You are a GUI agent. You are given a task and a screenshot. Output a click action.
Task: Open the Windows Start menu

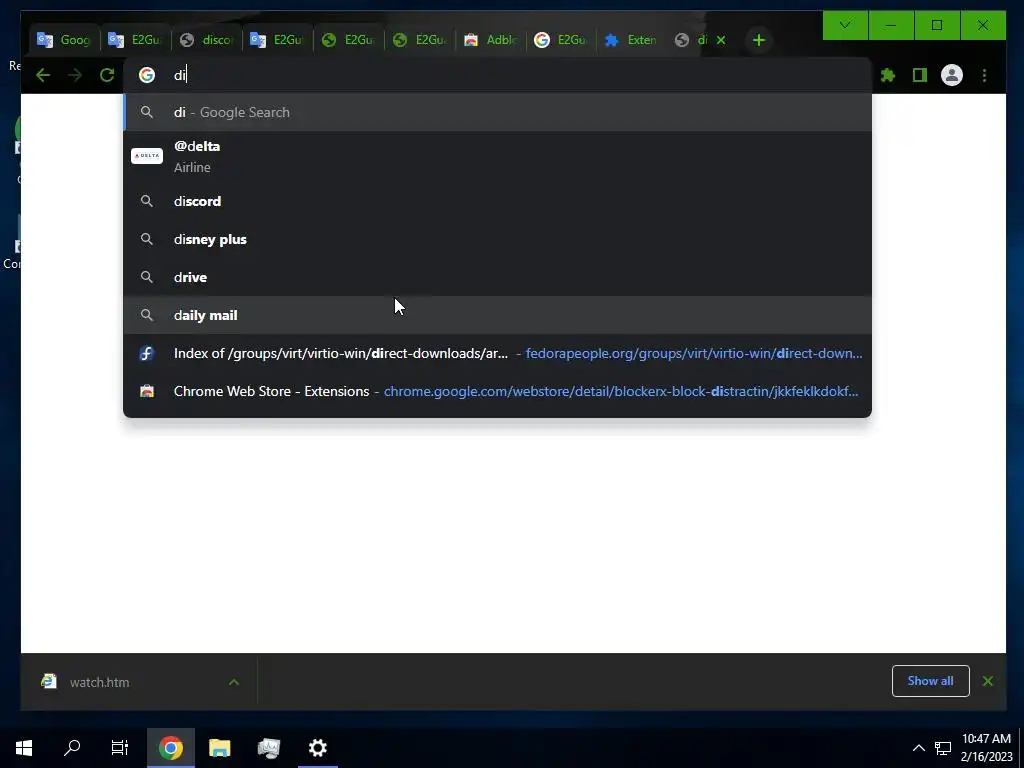pos(24,748)
